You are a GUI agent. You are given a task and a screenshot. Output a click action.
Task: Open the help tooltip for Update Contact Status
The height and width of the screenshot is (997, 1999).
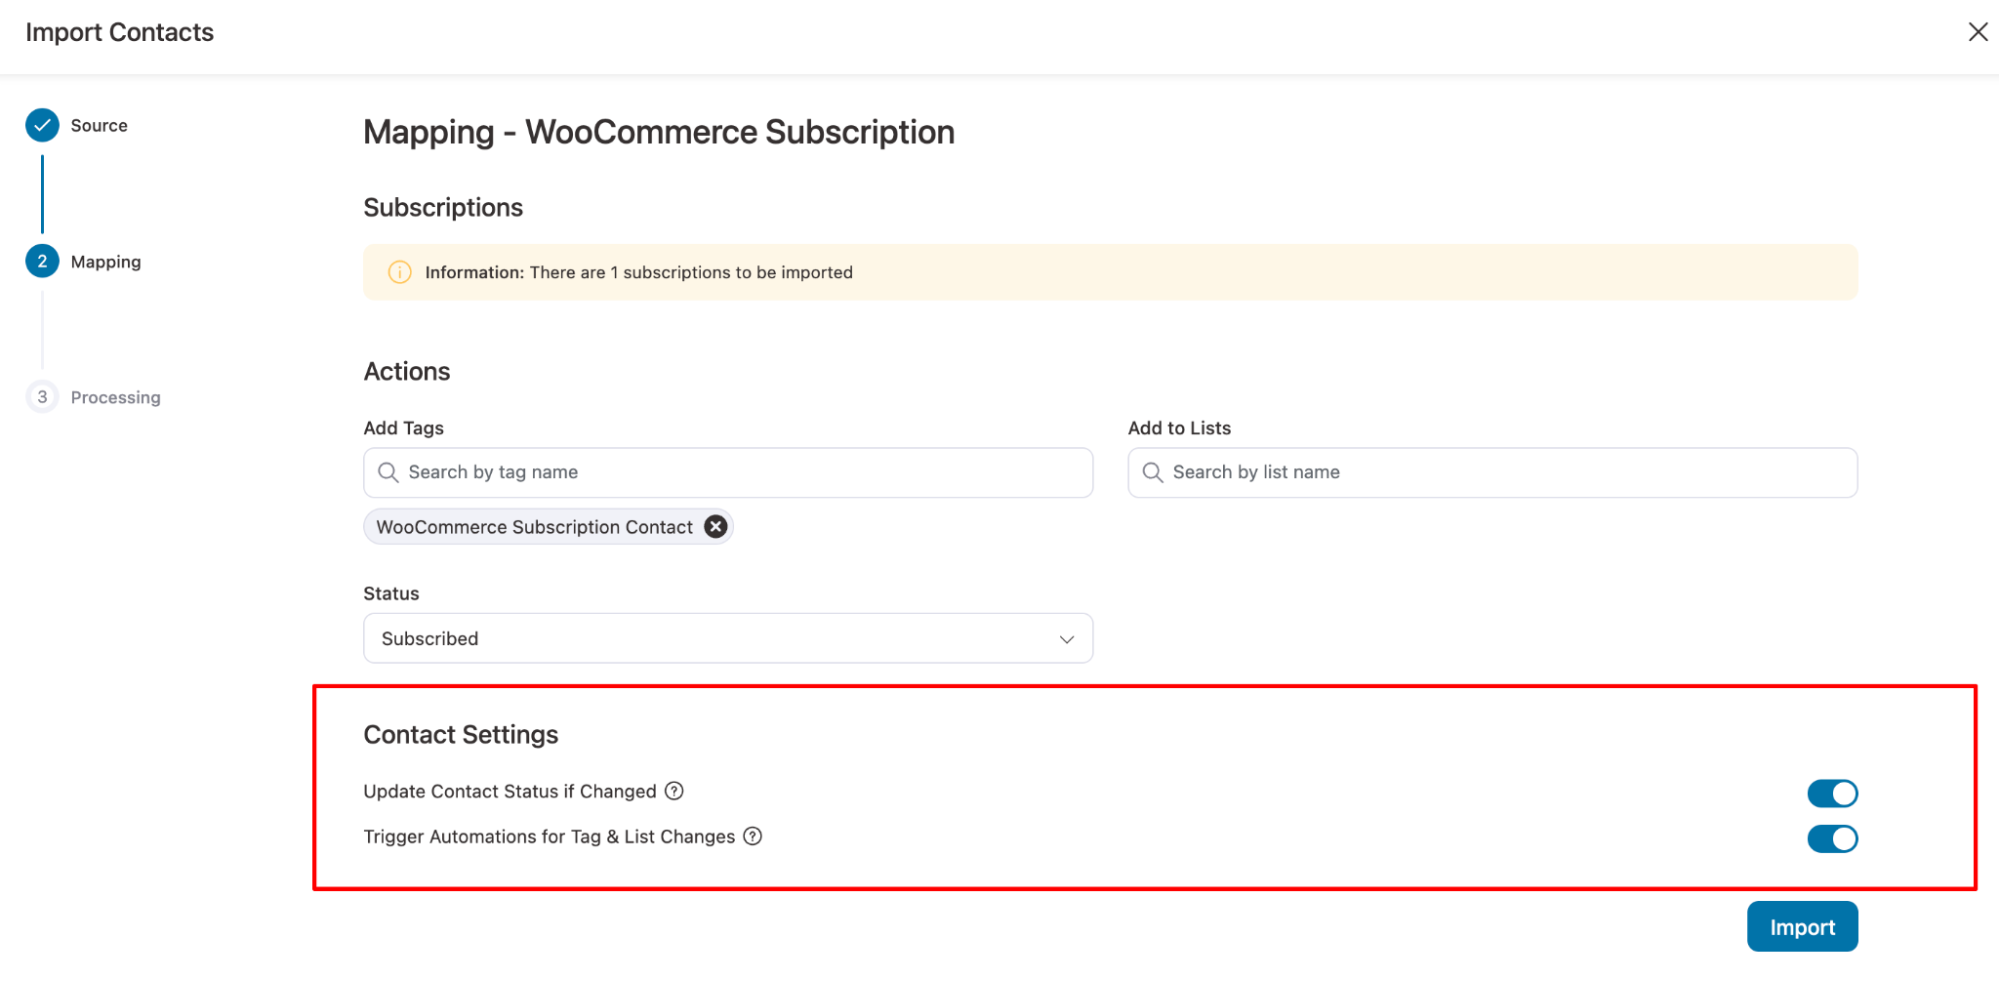(674, 791)
